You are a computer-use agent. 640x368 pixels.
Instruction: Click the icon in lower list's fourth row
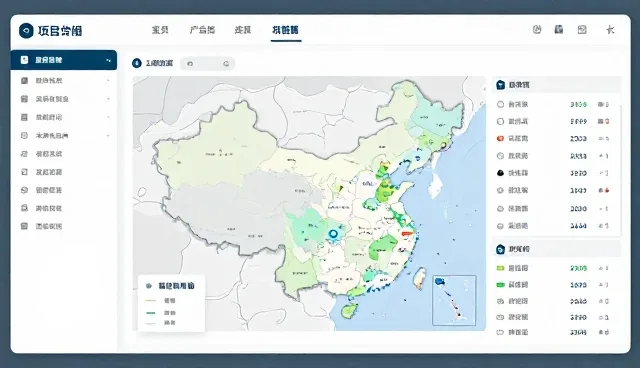tap(500, 317)
